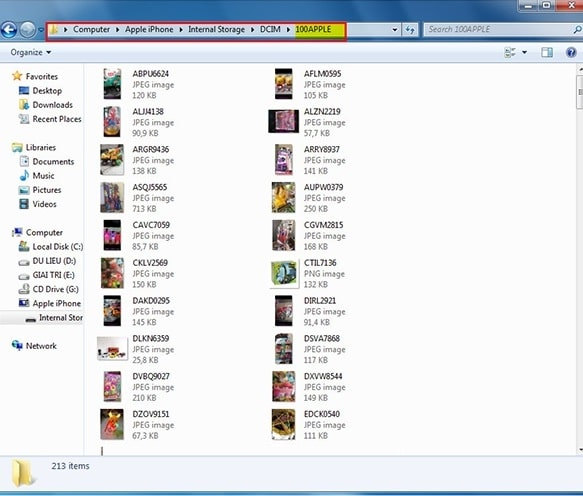Image resolution: width=583 pixels, height=496 pixels.
Task: Click the Forward navigation arrow
Action: click(28, 30)
